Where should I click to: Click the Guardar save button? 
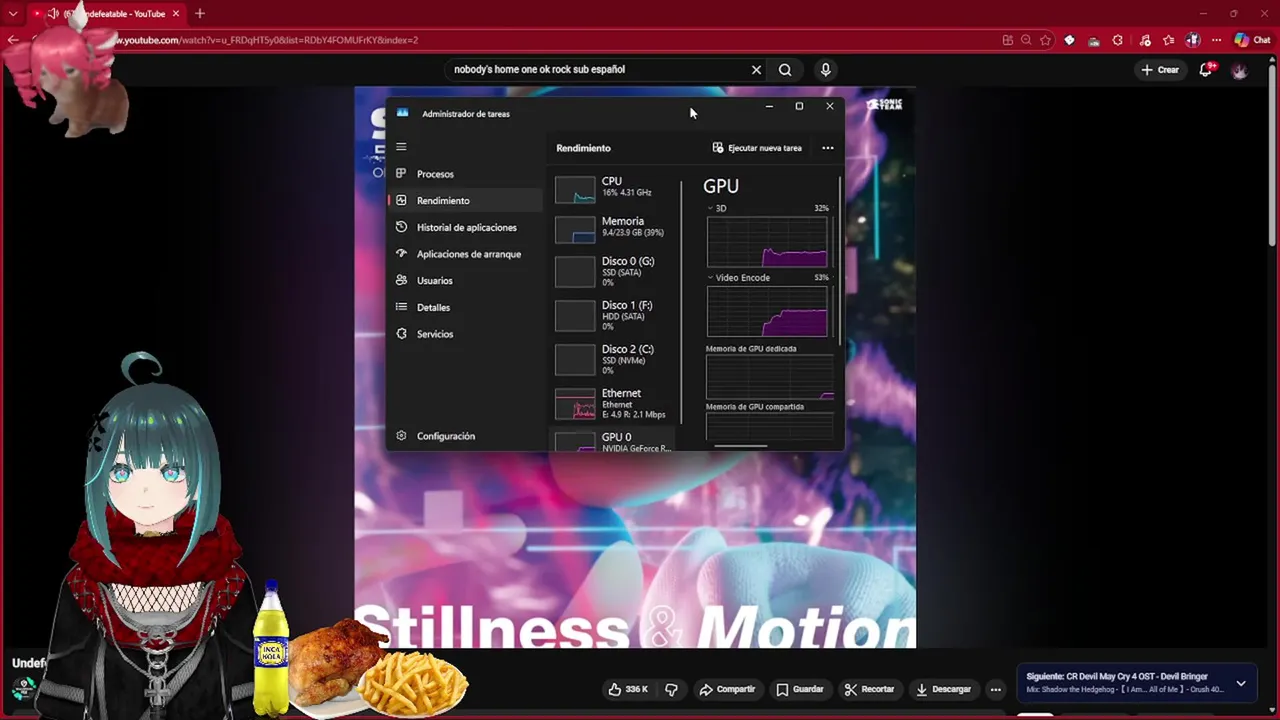799,689
